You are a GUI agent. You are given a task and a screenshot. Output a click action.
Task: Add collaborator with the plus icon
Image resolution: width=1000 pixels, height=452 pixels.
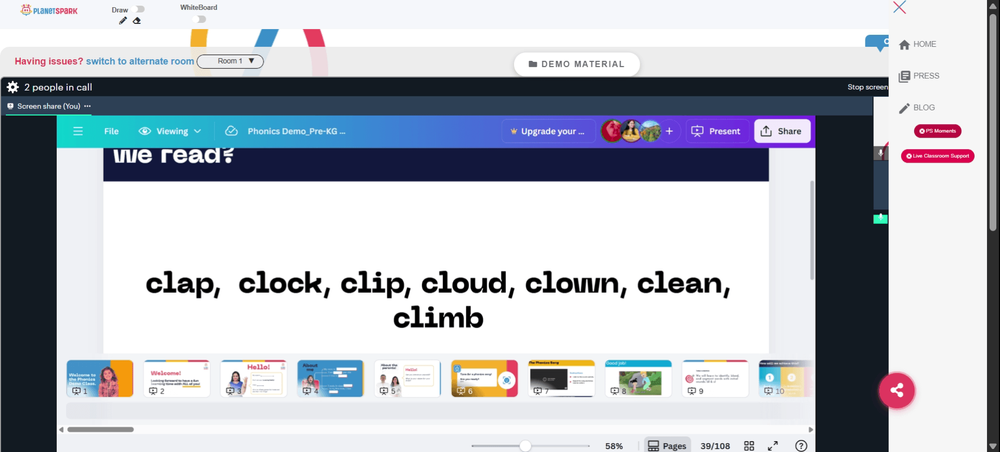point(669,131)
